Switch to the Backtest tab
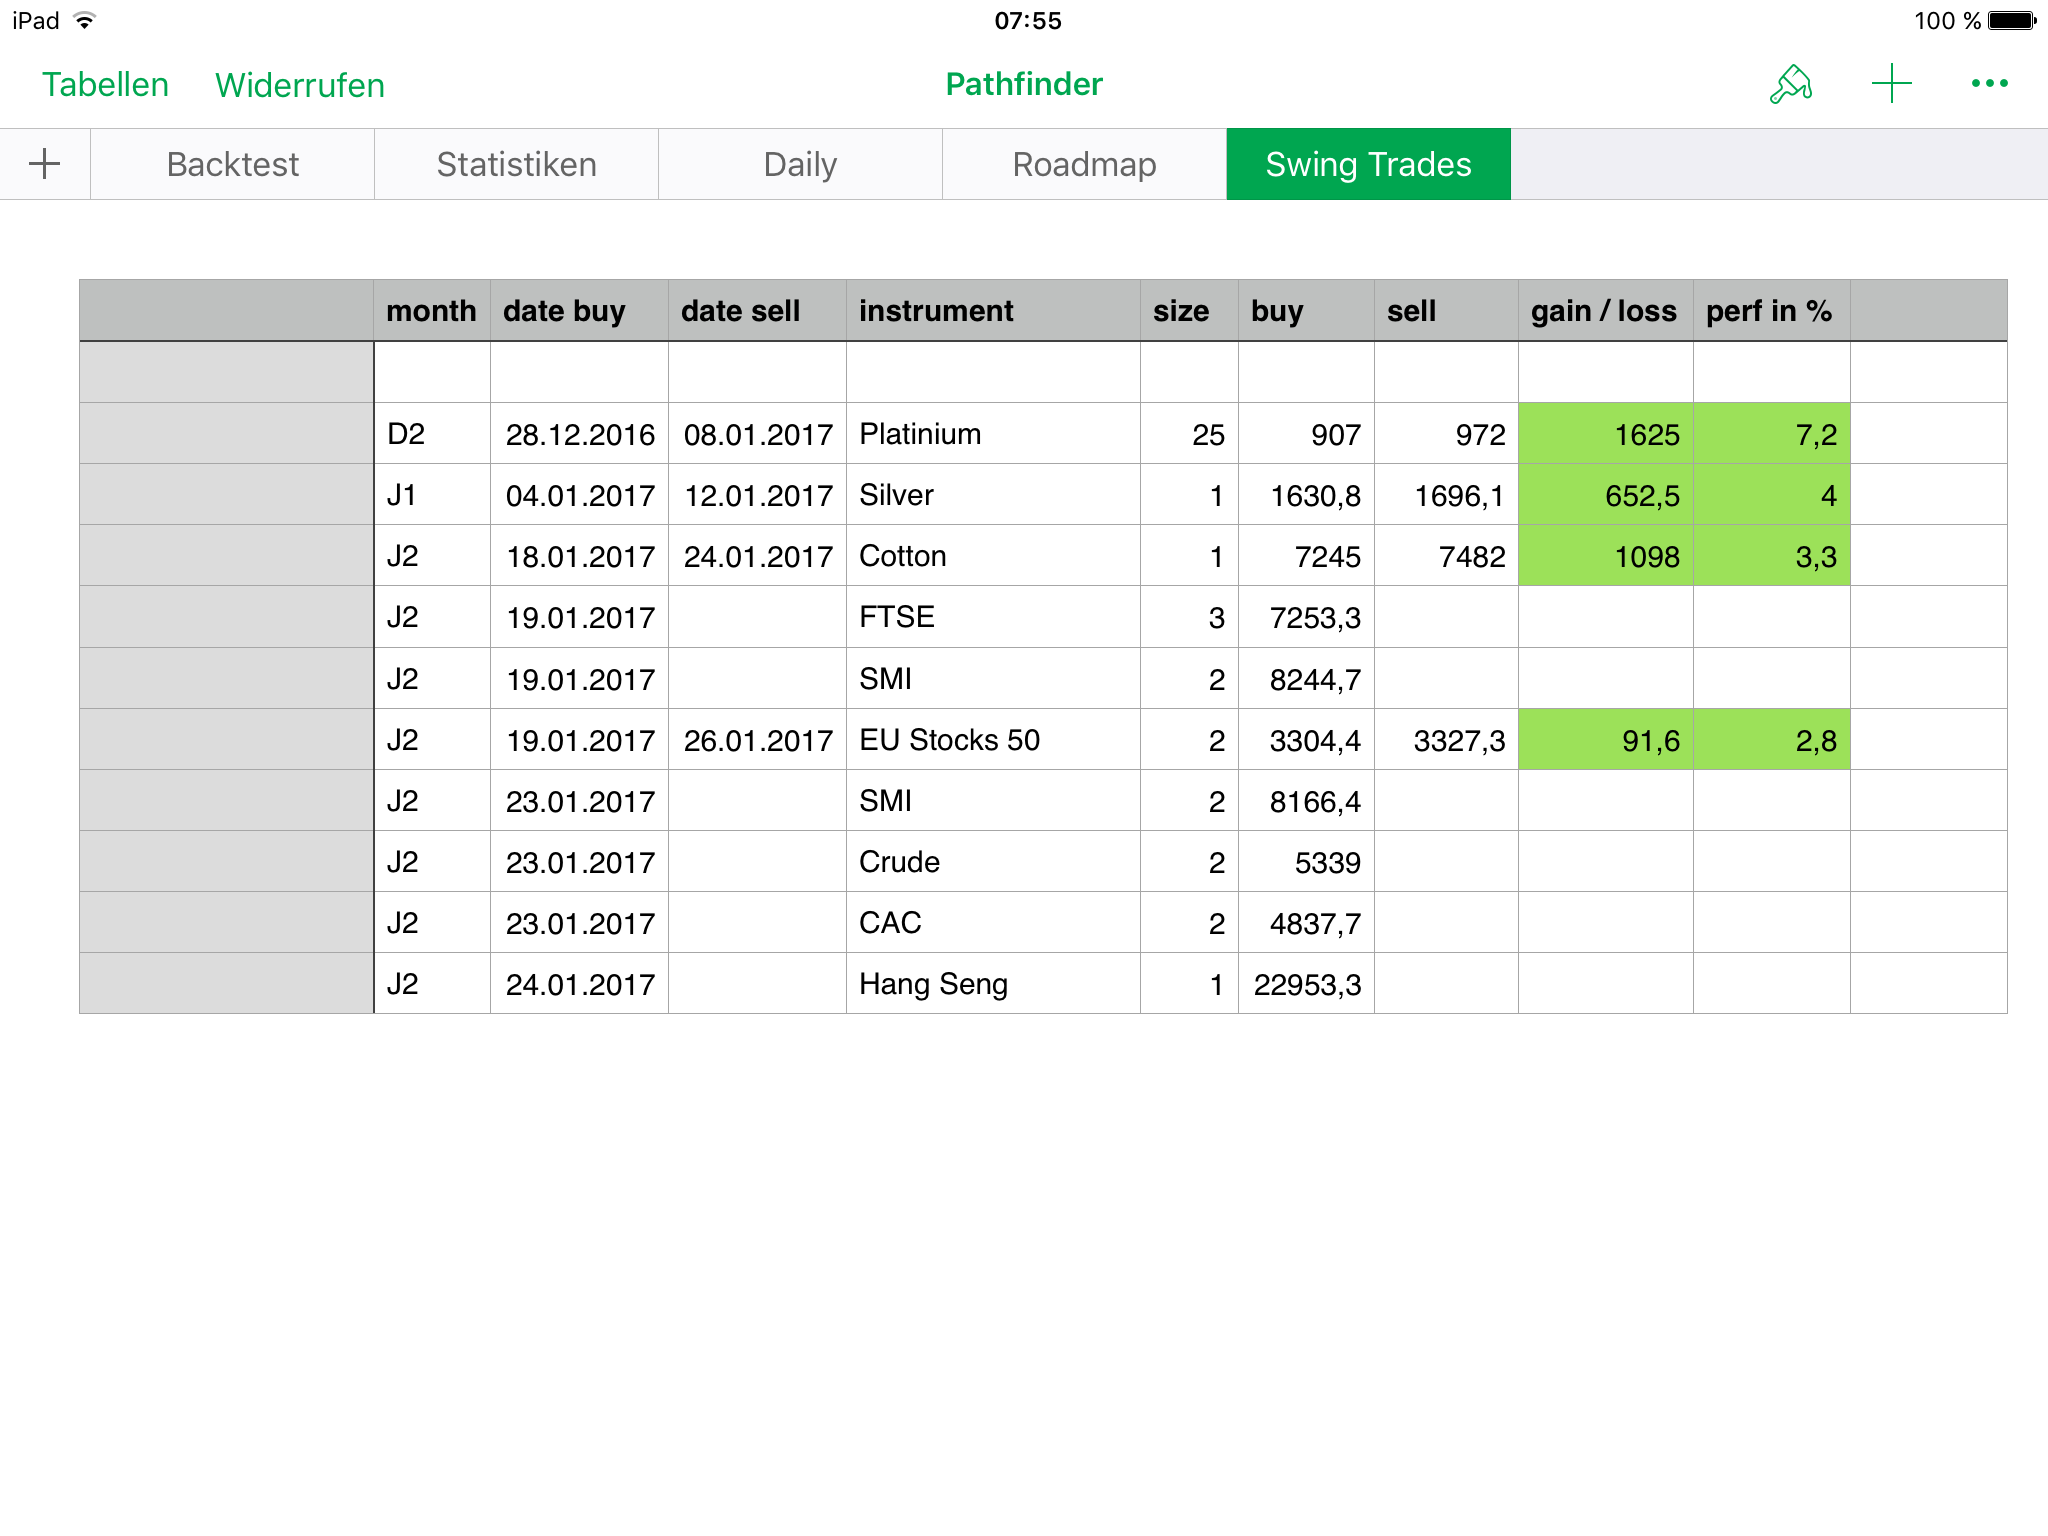Viewport: 2048px width, 1536px height. click(x=232, y=164)
